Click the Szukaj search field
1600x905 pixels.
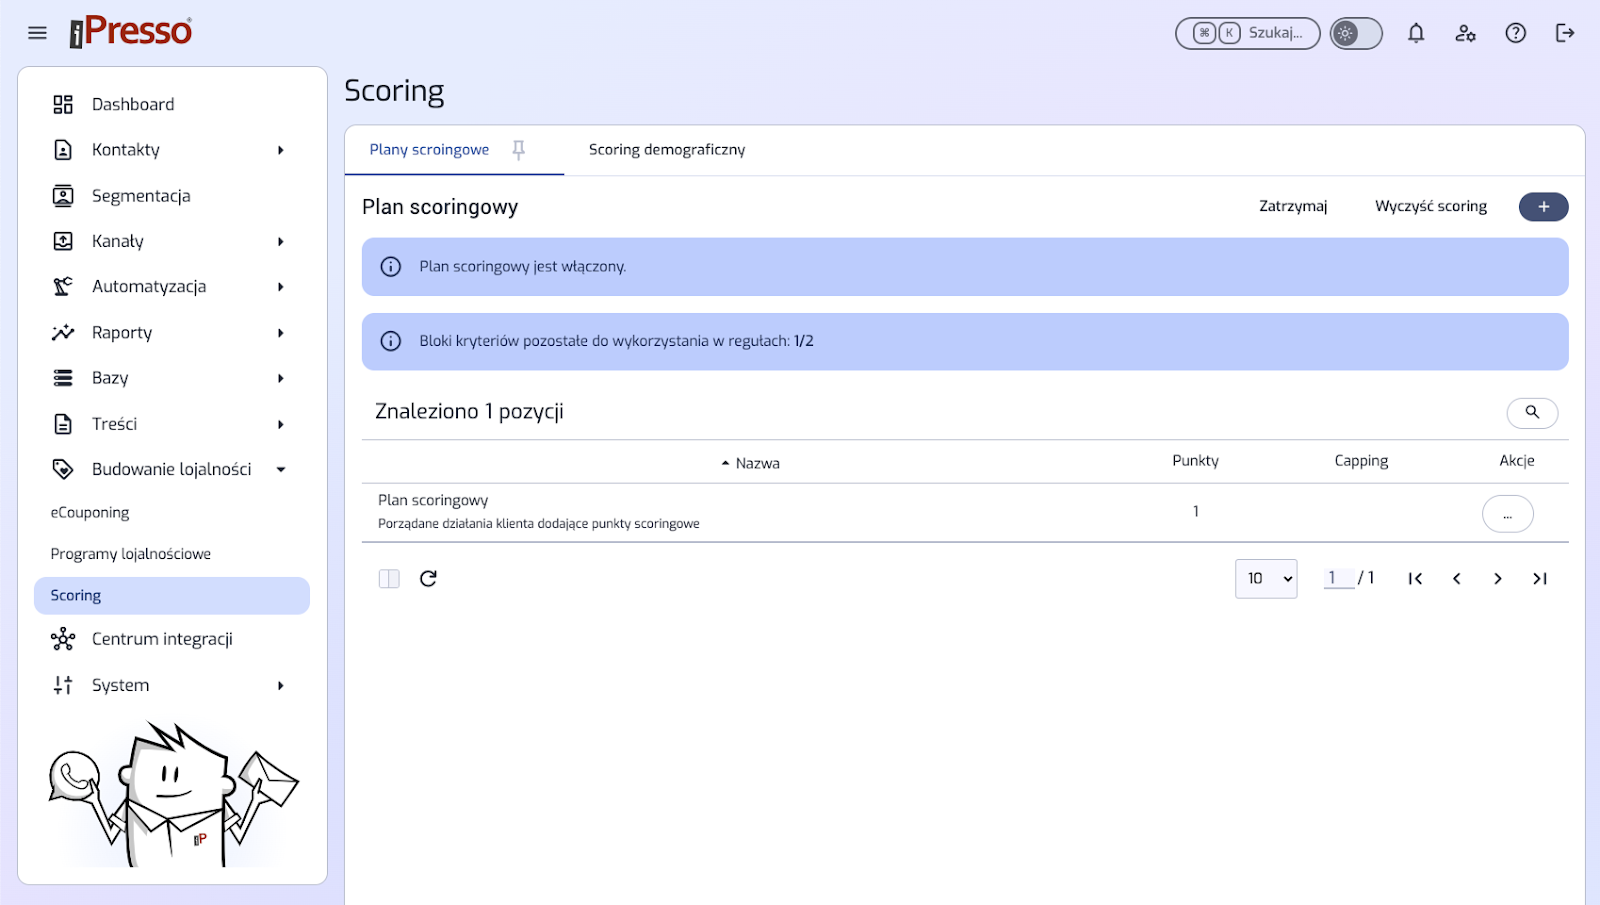click(1247, 33)
